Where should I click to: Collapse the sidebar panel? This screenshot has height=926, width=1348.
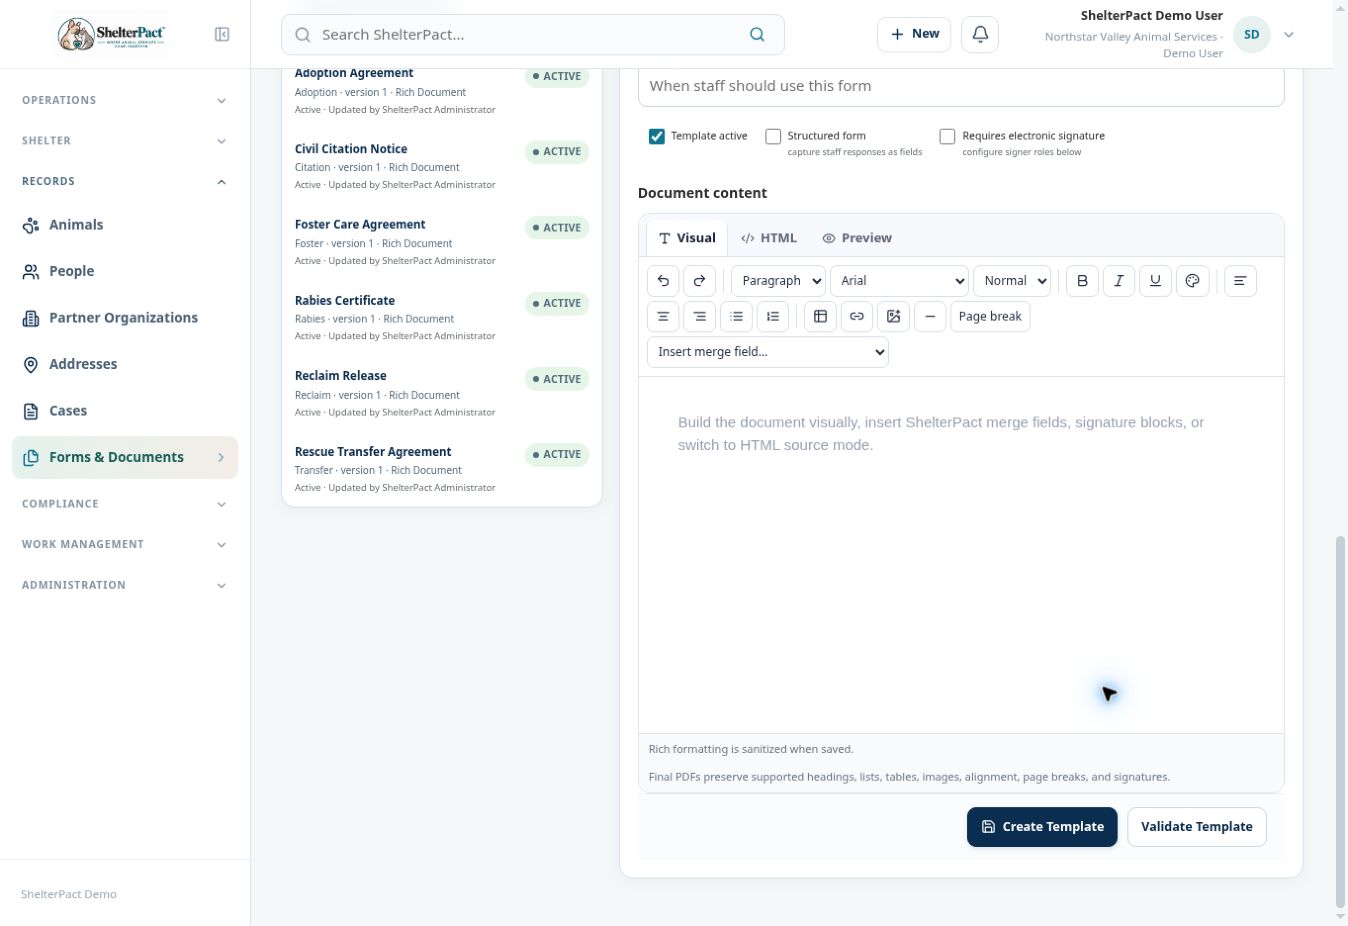point(222,35)
